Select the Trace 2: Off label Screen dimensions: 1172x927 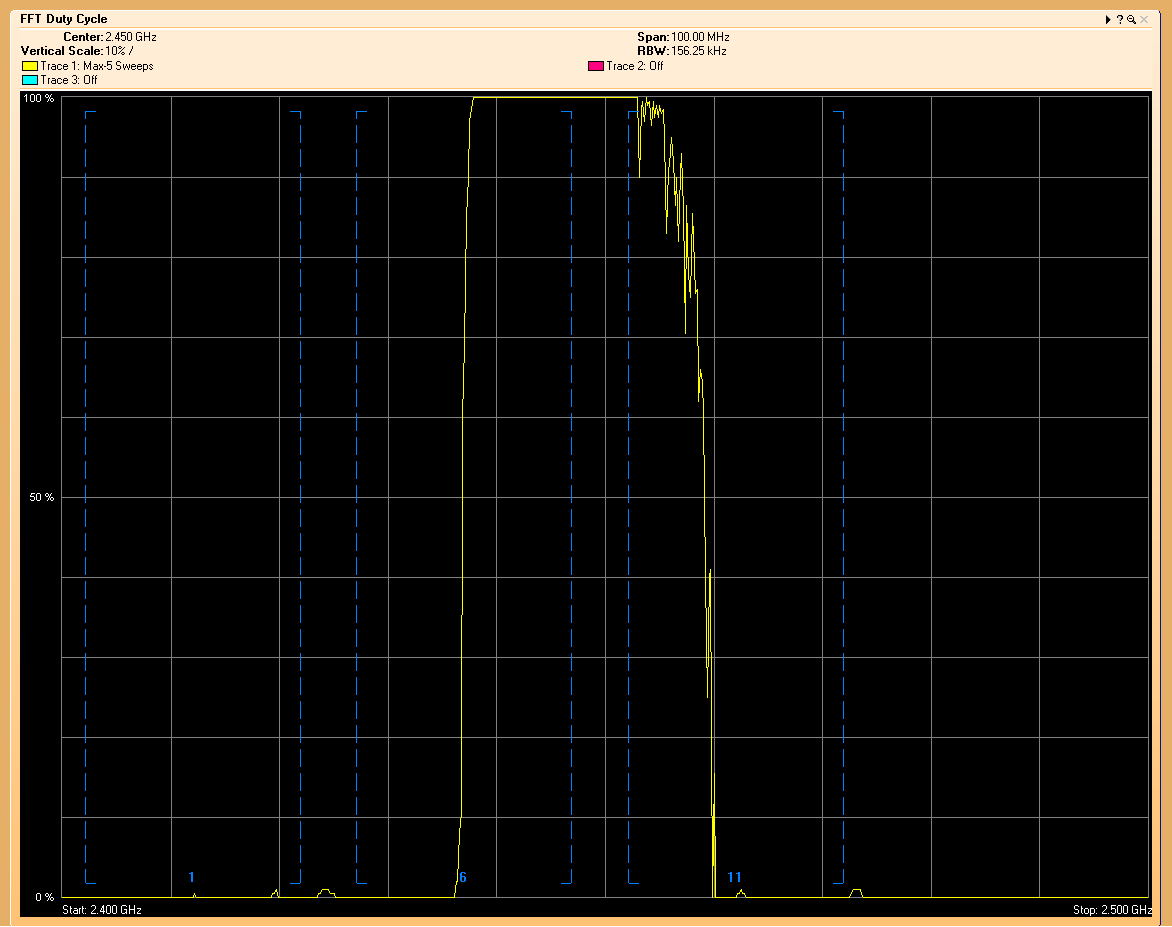[634, 66]
